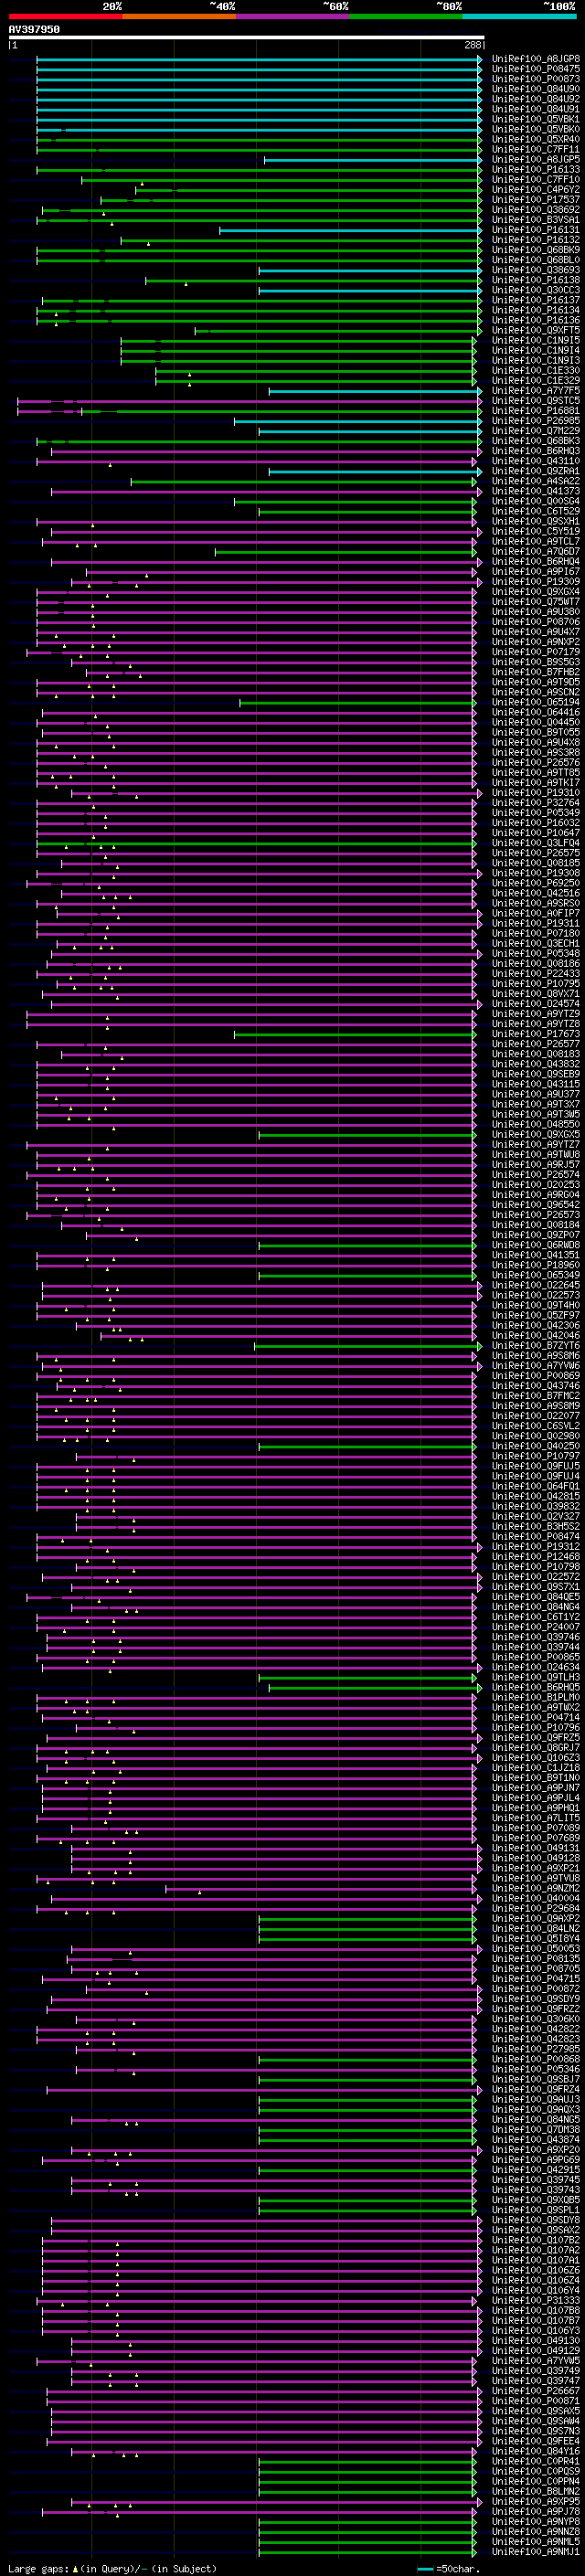Click hit label UniRef100_Q8VX71

pyautogui.click(x=536, y=994)
